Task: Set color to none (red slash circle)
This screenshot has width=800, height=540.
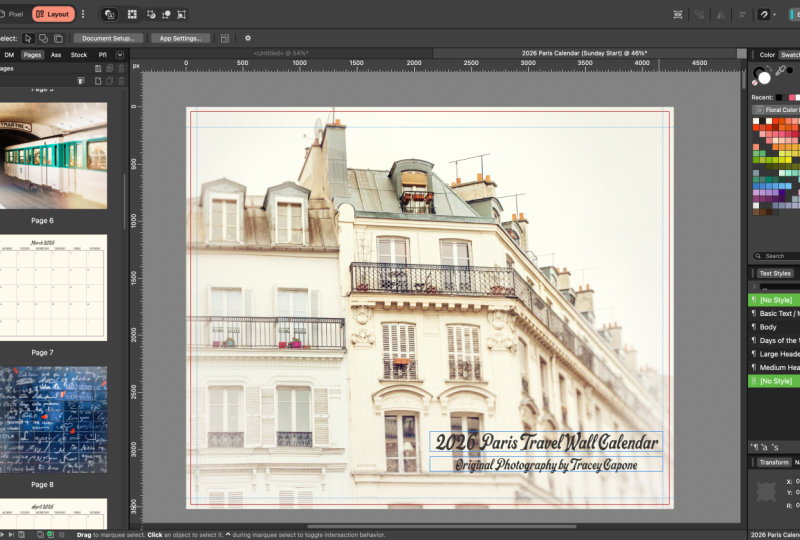Action: 755,82
